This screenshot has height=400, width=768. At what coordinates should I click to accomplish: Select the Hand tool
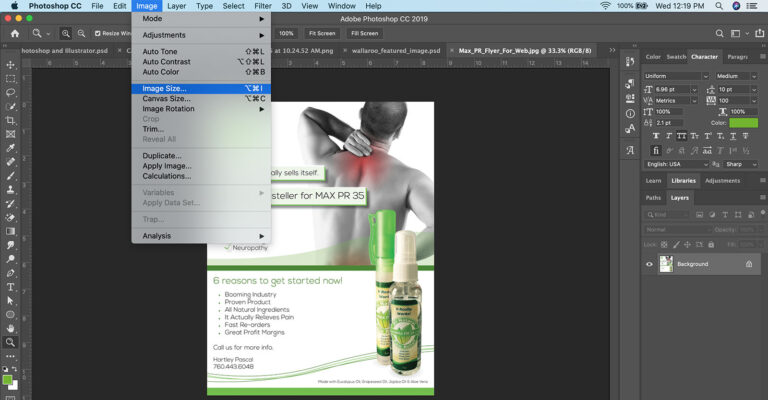[10, 329]
